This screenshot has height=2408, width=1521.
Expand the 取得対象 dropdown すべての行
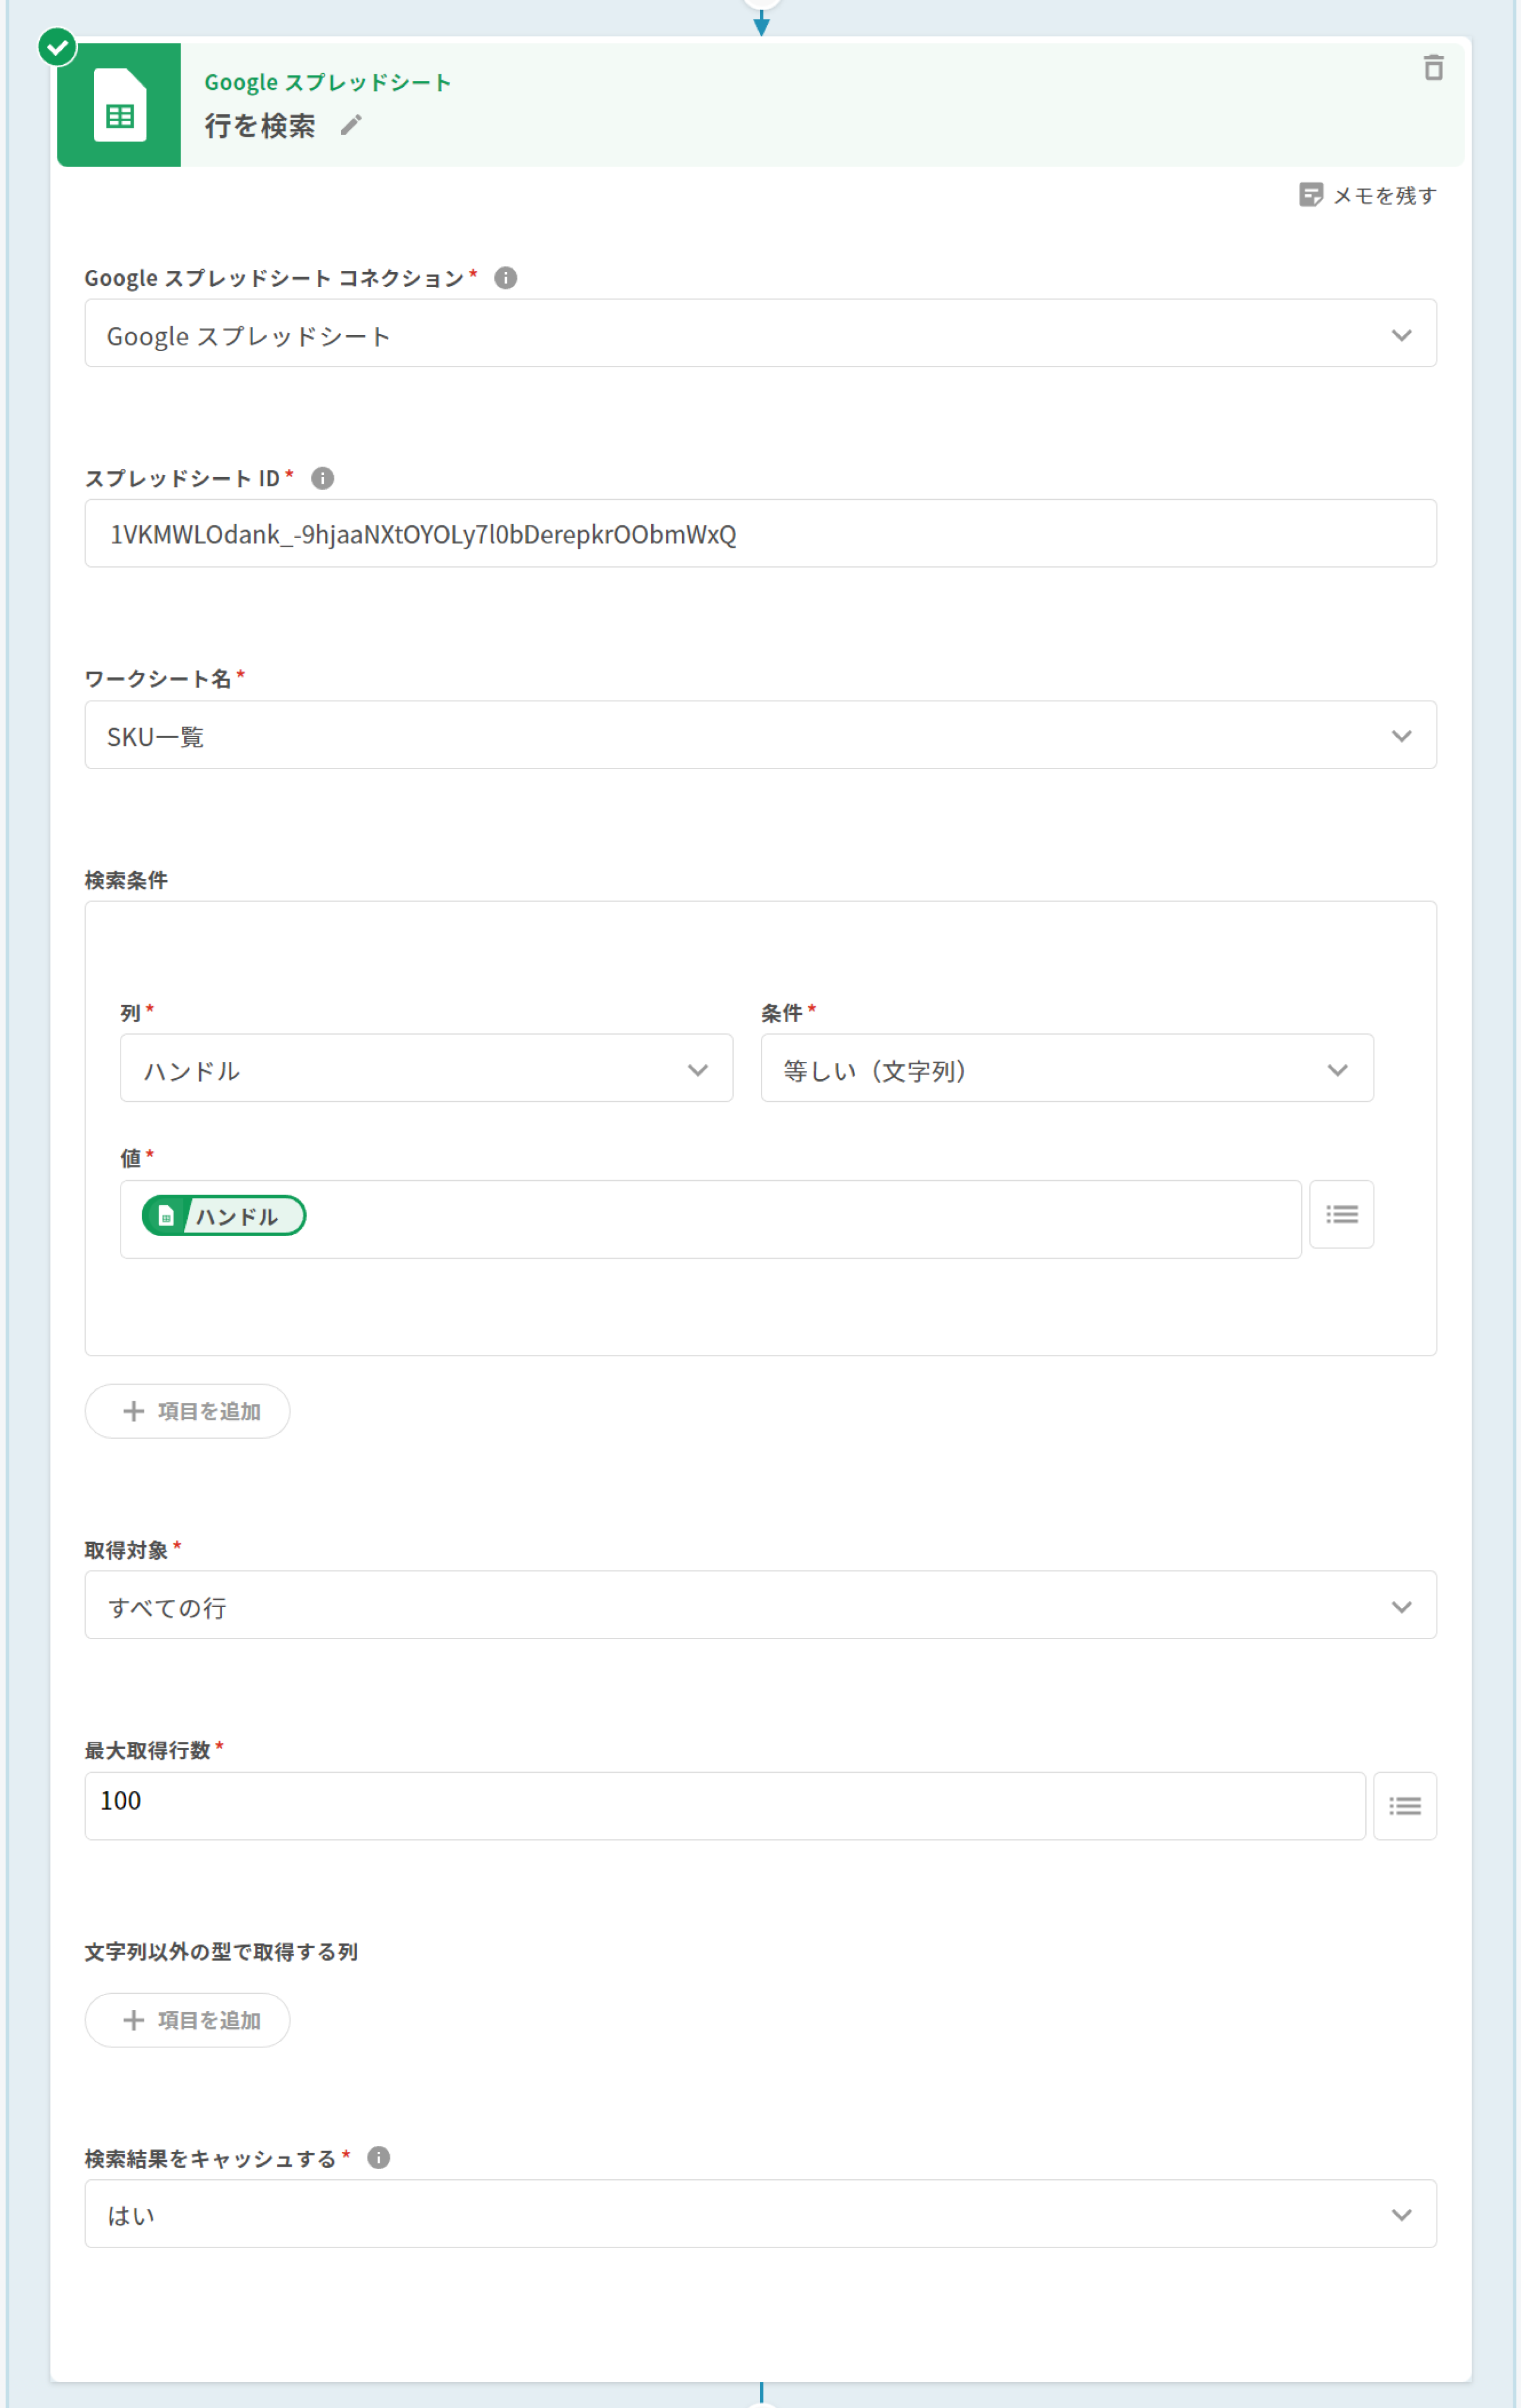[x=760, y=1606]
